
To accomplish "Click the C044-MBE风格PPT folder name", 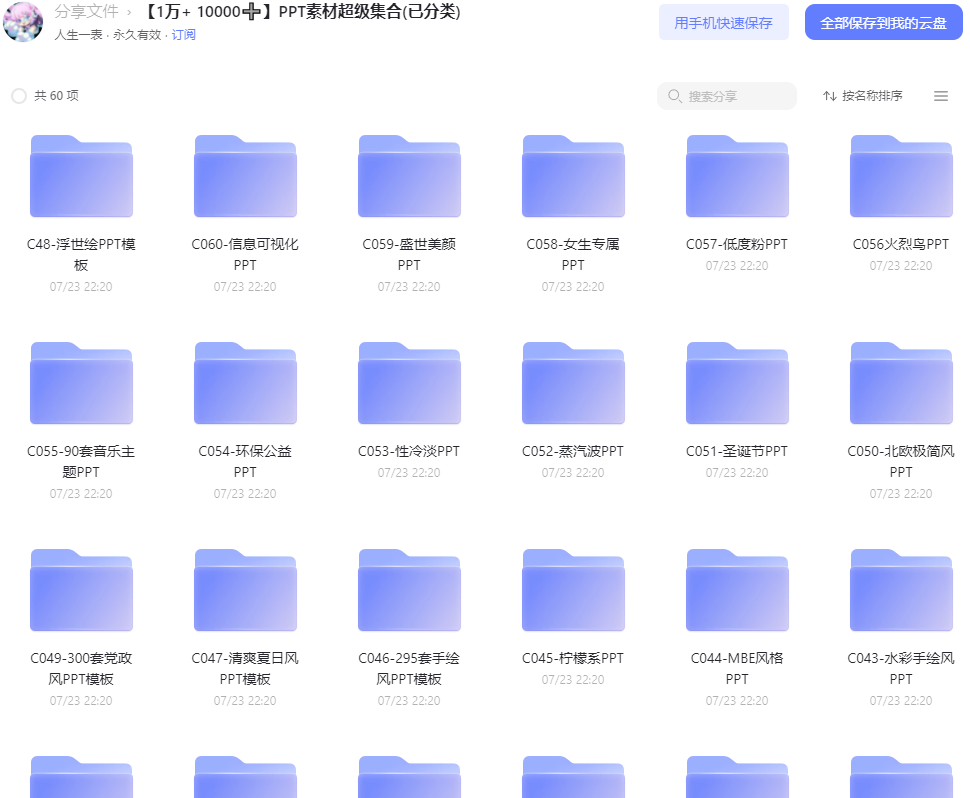I will (x=737, y=669).
